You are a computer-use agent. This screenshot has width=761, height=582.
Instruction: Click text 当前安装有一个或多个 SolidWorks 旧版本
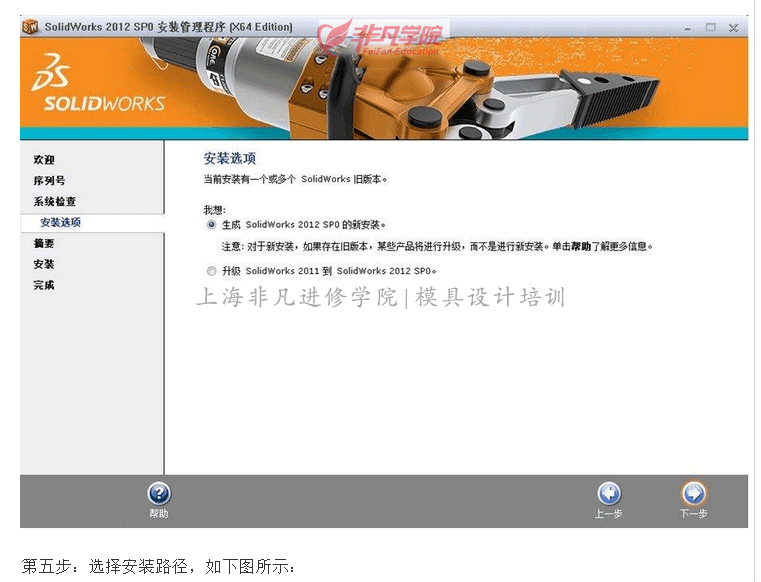tap(295, 179)
